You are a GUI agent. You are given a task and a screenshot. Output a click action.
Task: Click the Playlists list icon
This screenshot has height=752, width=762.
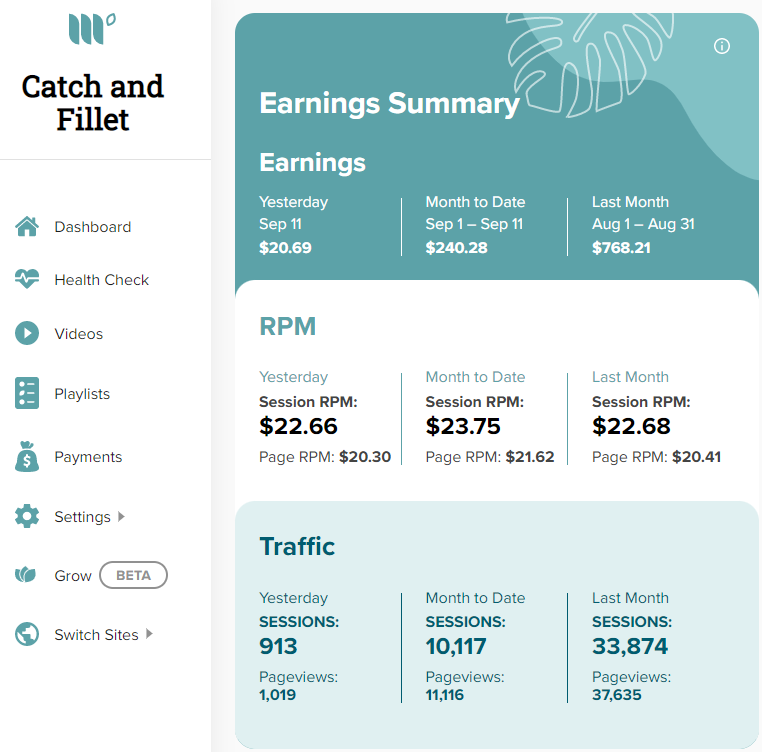[x=27, y=393]
